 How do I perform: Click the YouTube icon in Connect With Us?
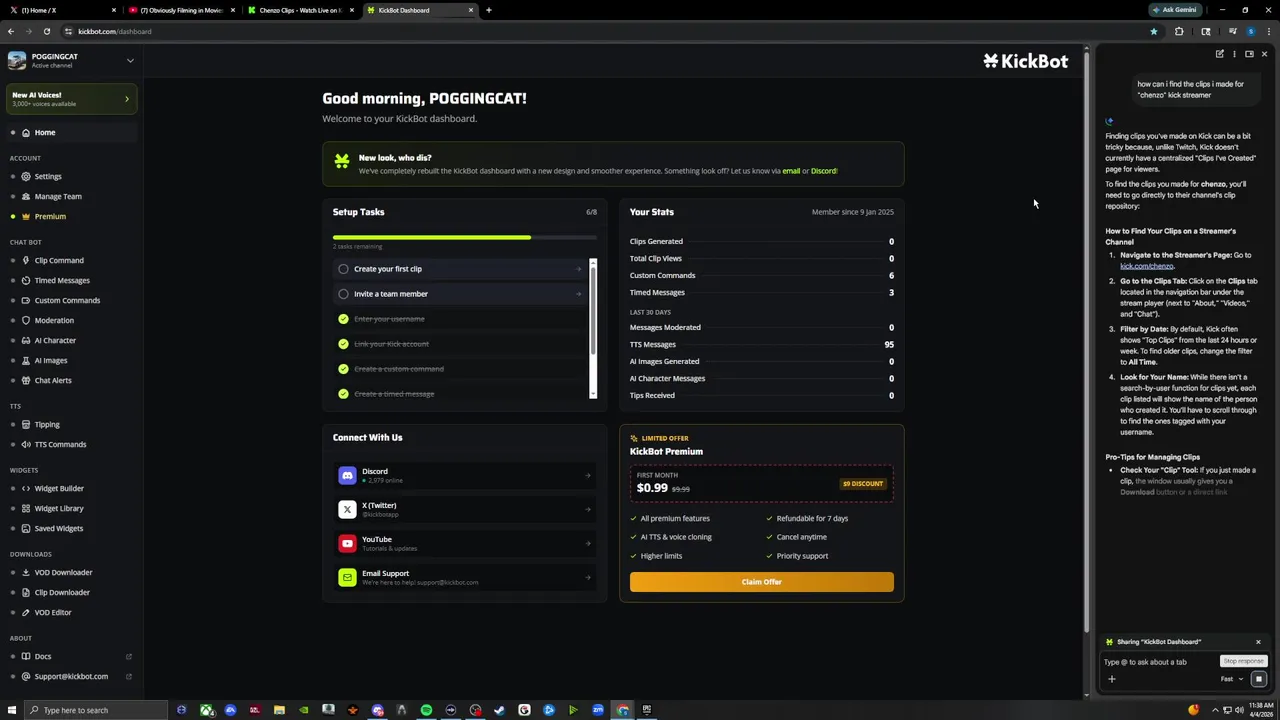[347, 544]
